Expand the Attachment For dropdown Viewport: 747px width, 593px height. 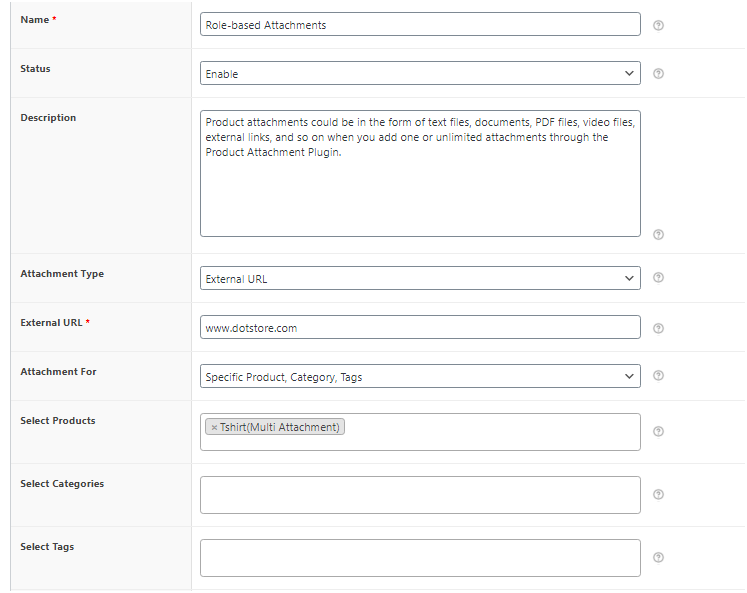pyautogui.click(x=419, y=377)
